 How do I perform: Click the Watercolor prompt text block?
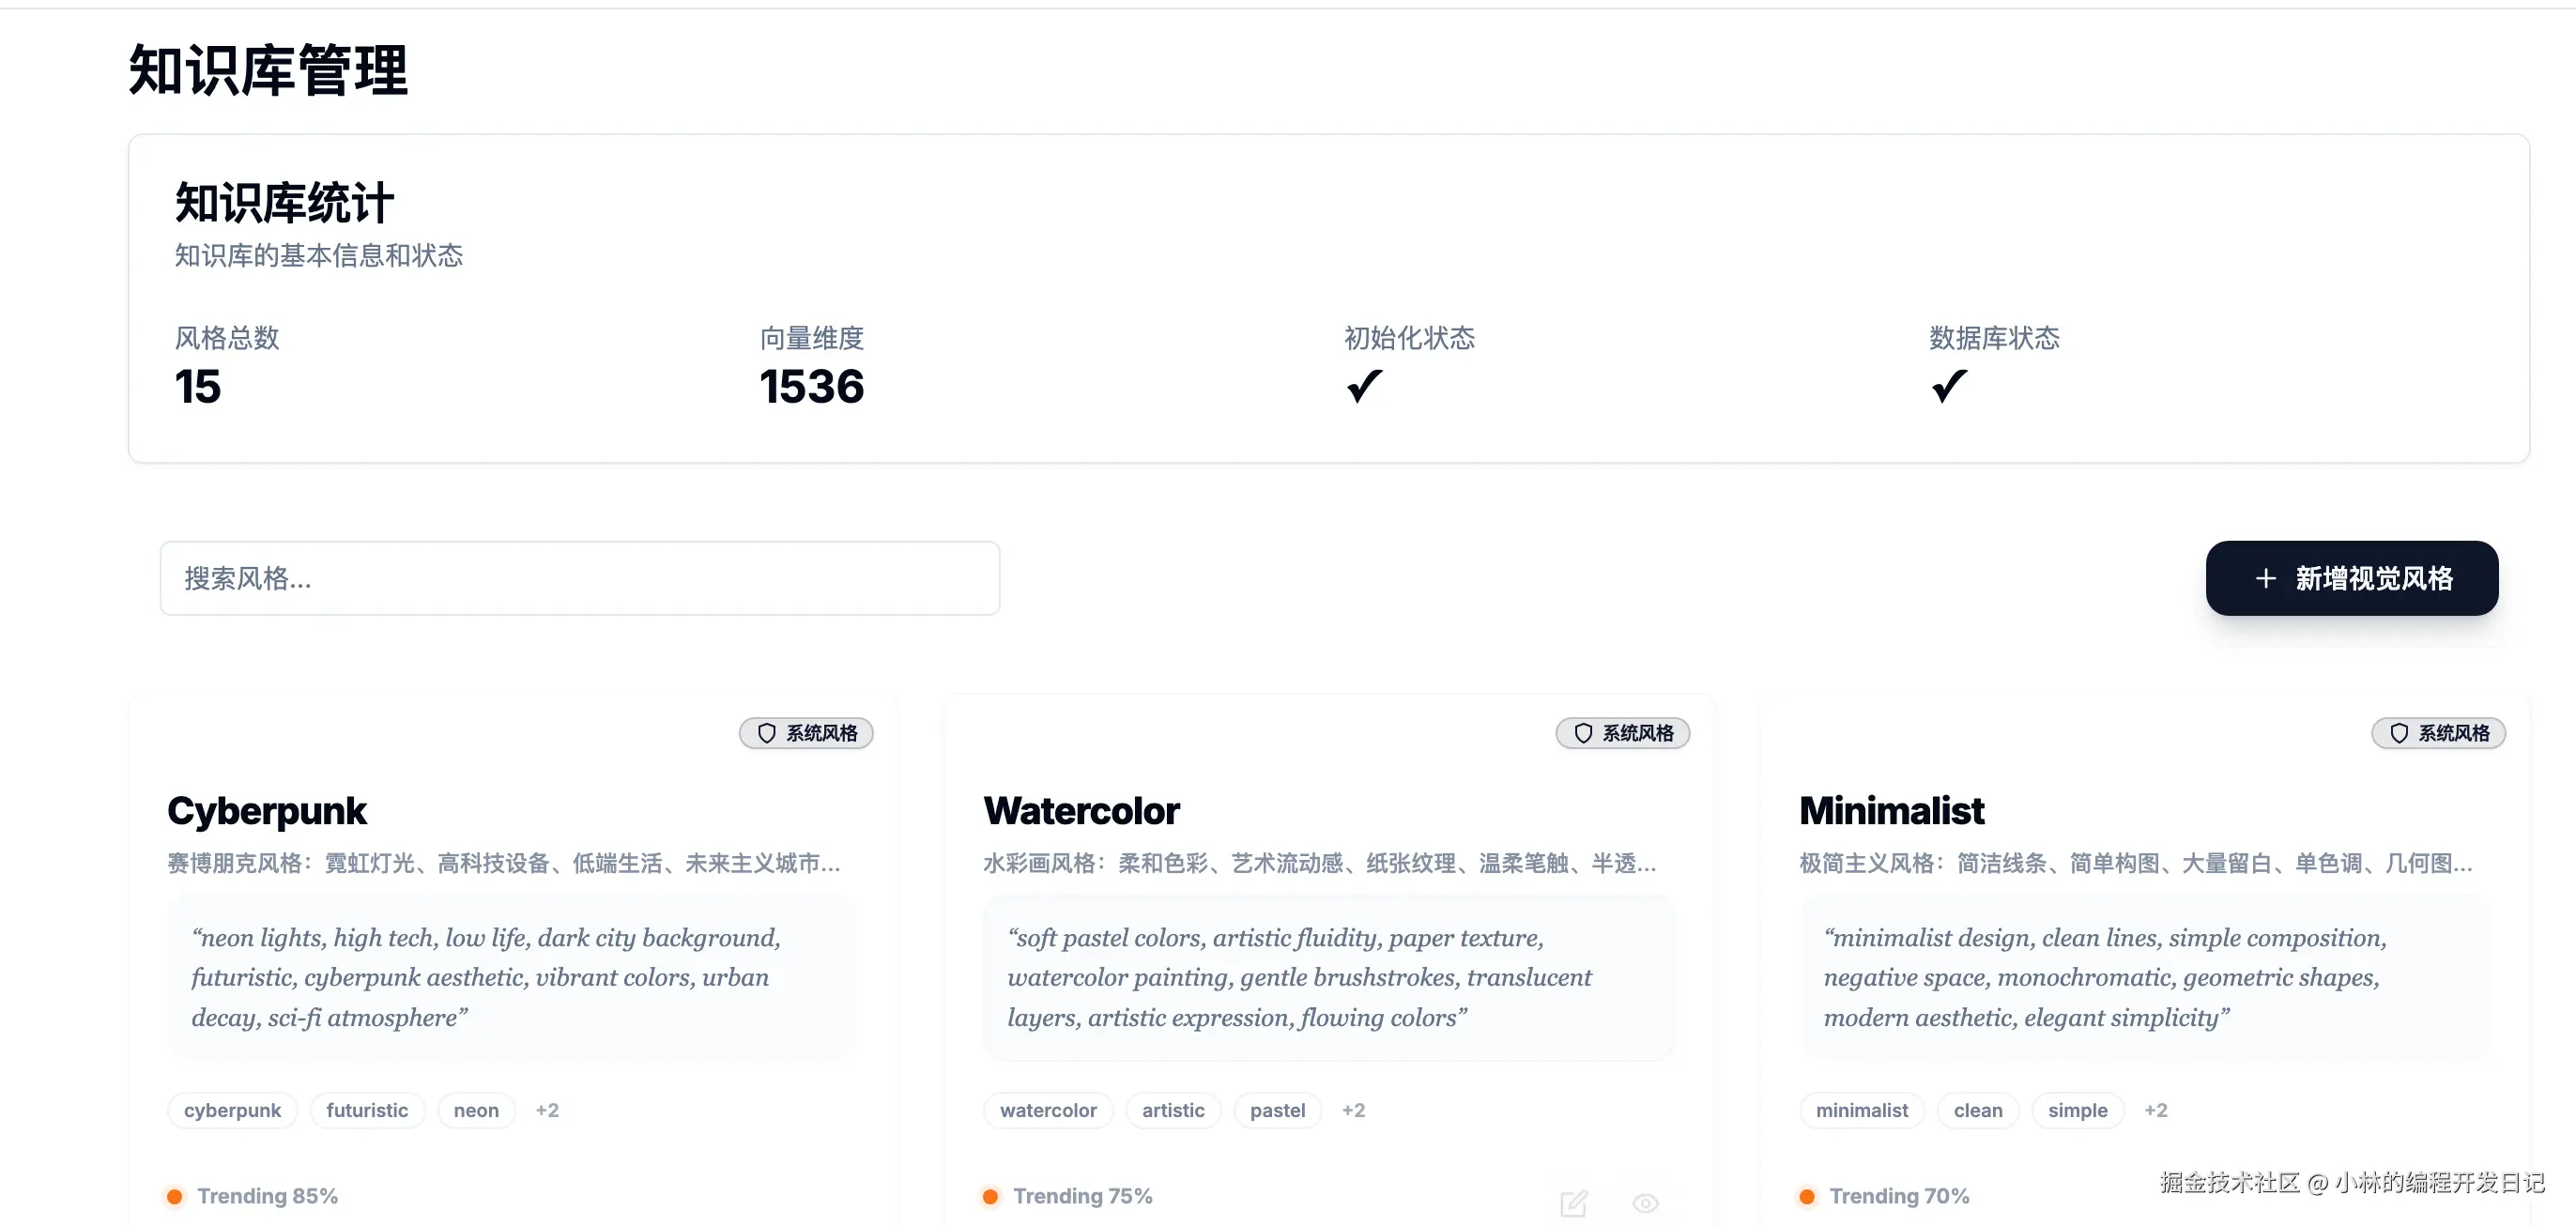tap(1328, 977)
